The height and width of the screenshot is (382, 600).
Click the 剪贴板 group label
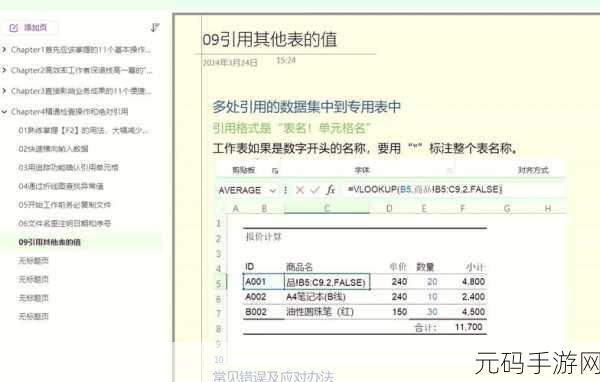243,170
